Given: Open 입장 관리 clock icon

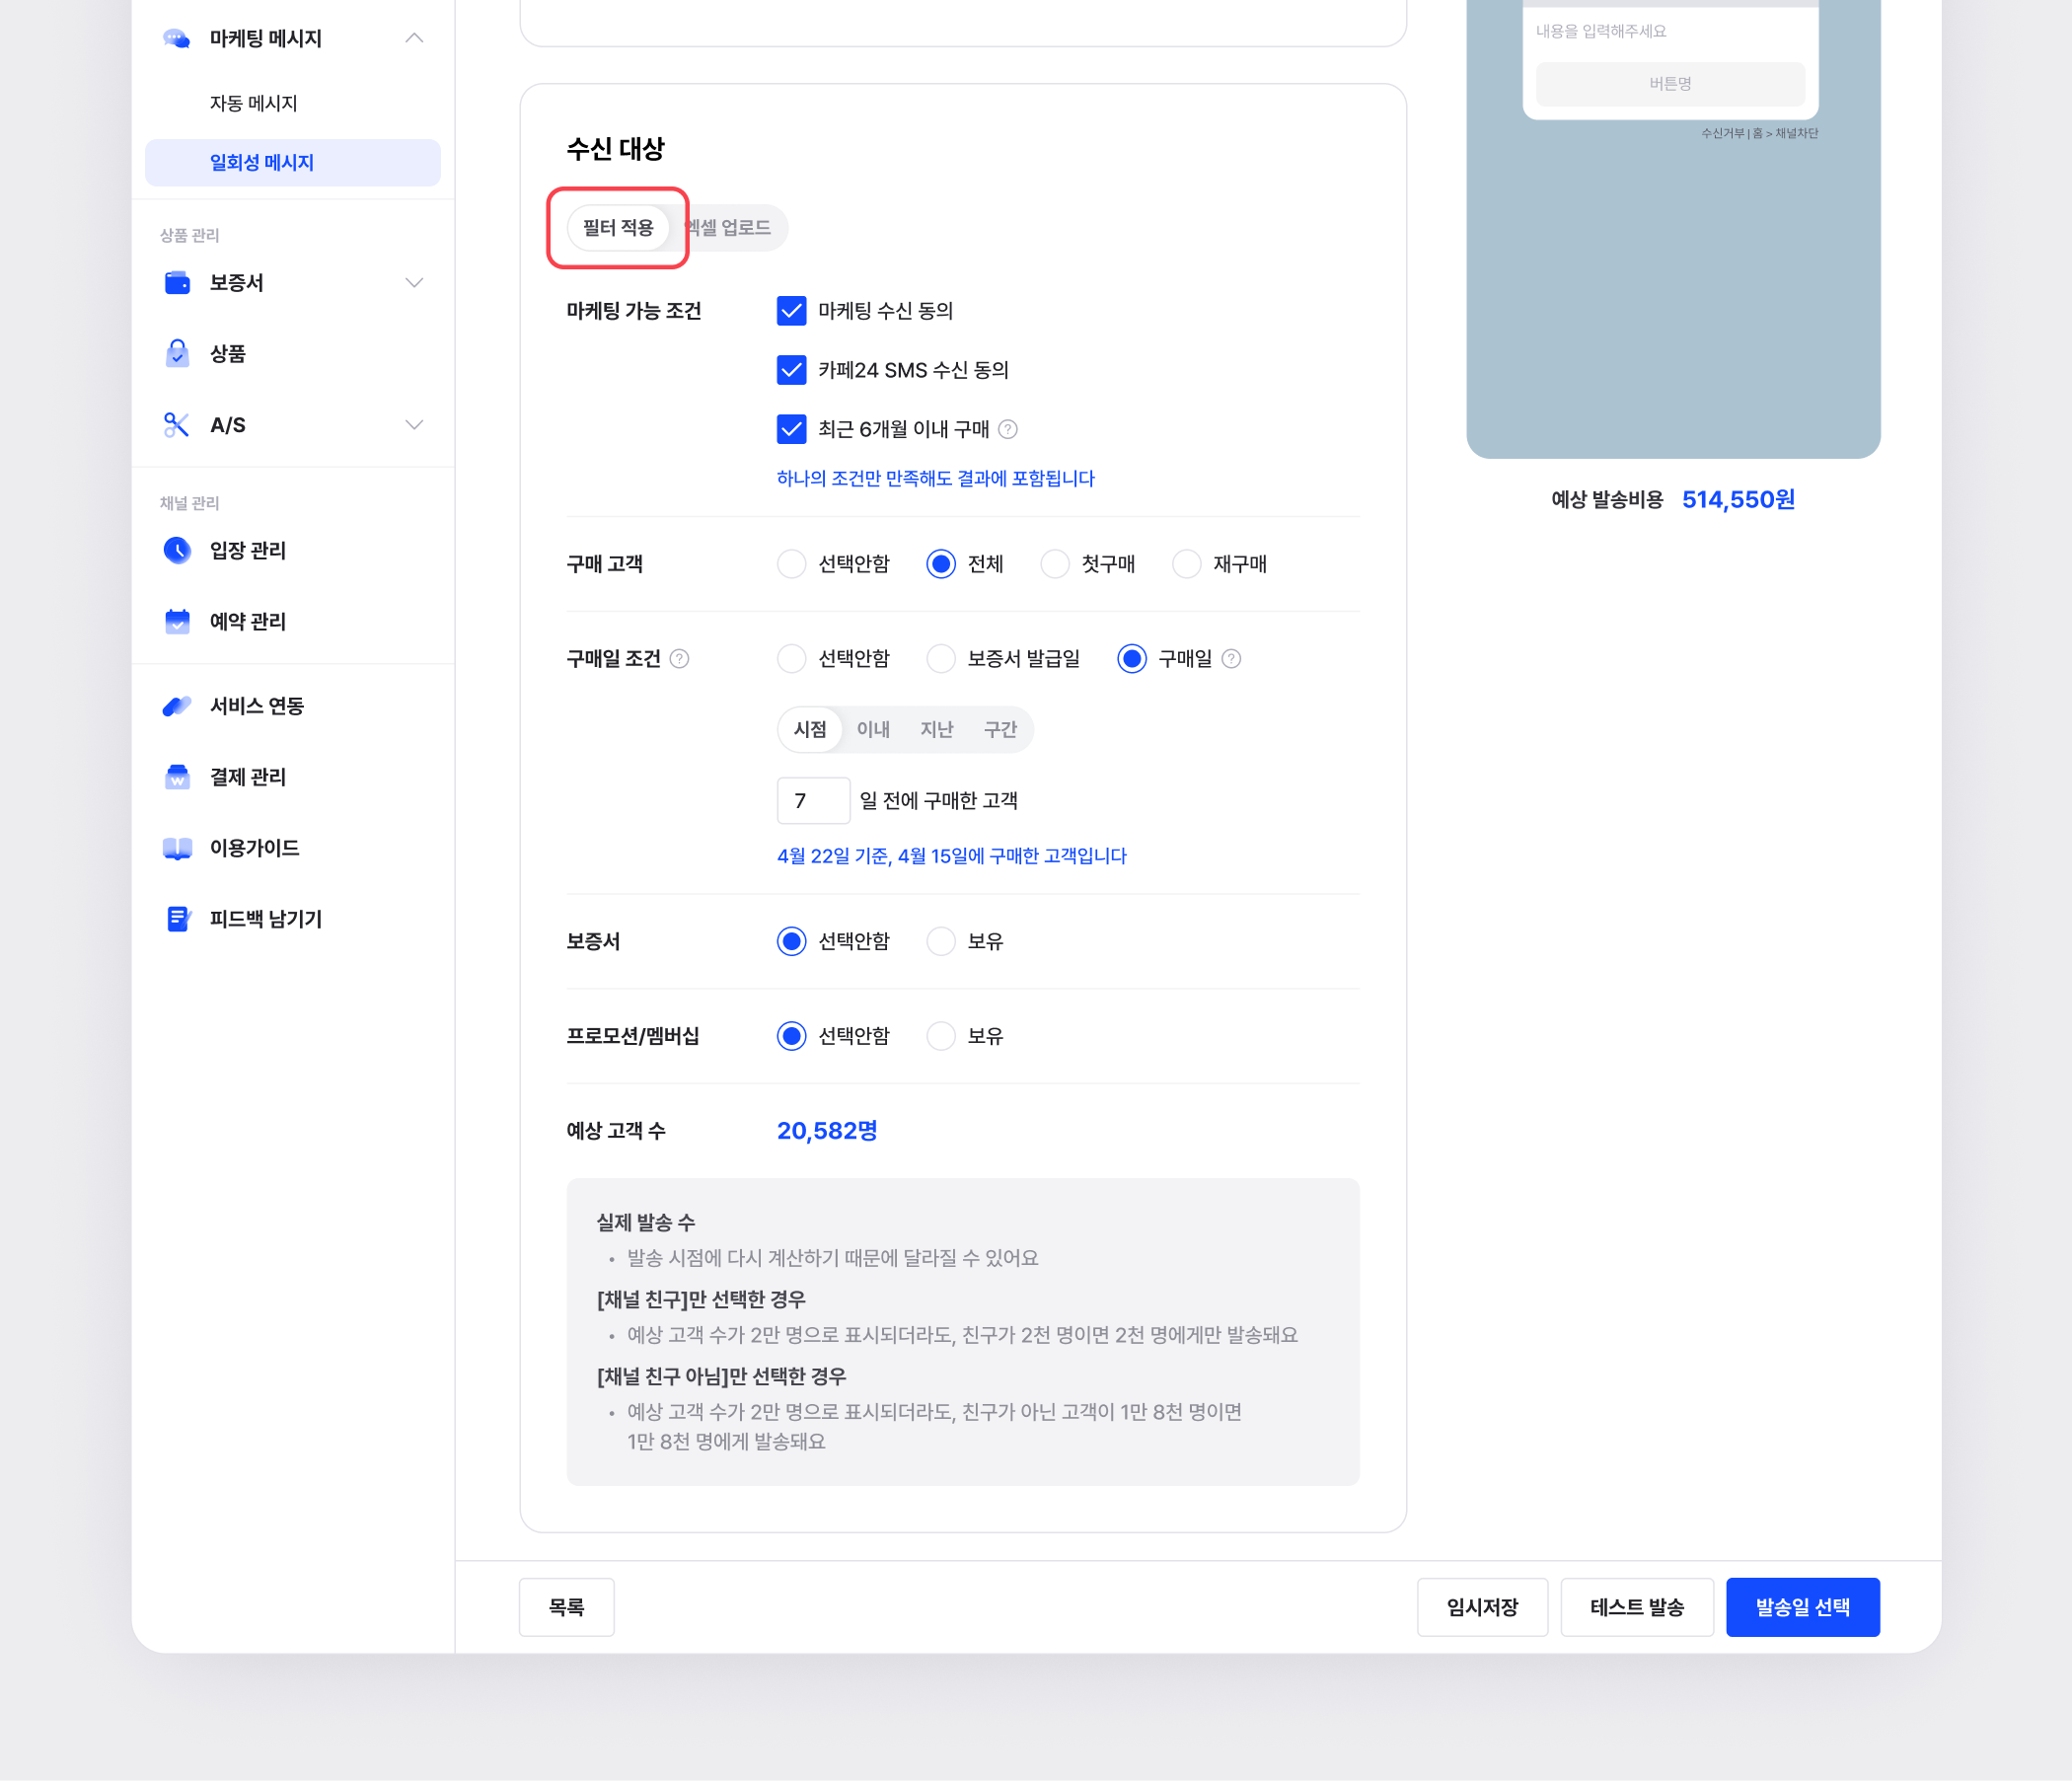Looking at the screenshot, I should click(x=177, y=550).
